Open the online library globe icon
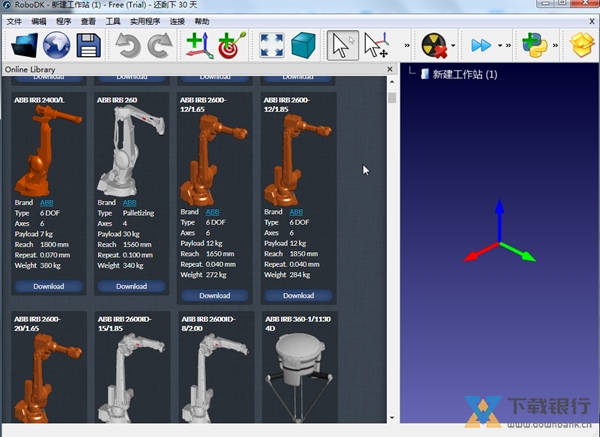 55,44
